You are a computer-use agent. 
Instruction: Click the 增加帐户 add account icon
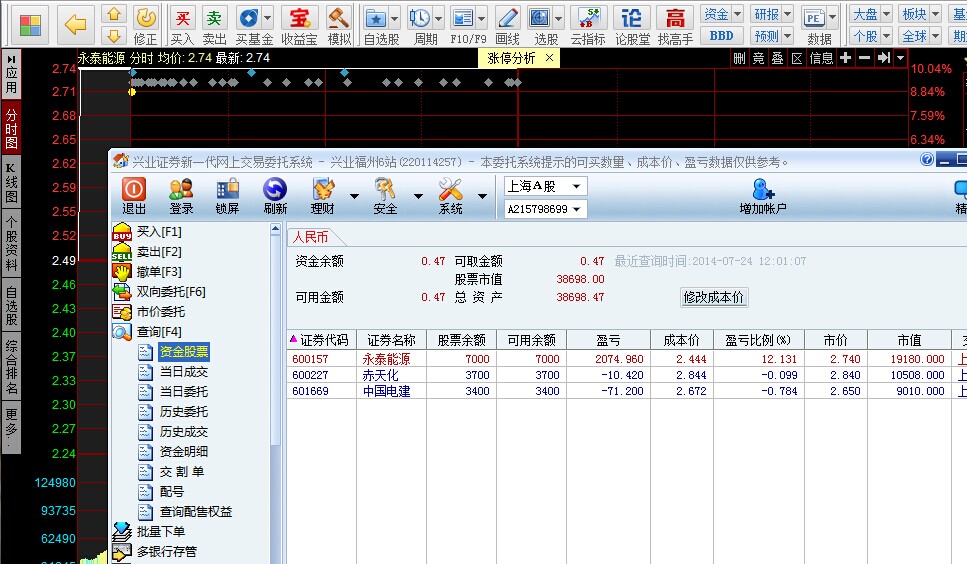click(763, 196)
